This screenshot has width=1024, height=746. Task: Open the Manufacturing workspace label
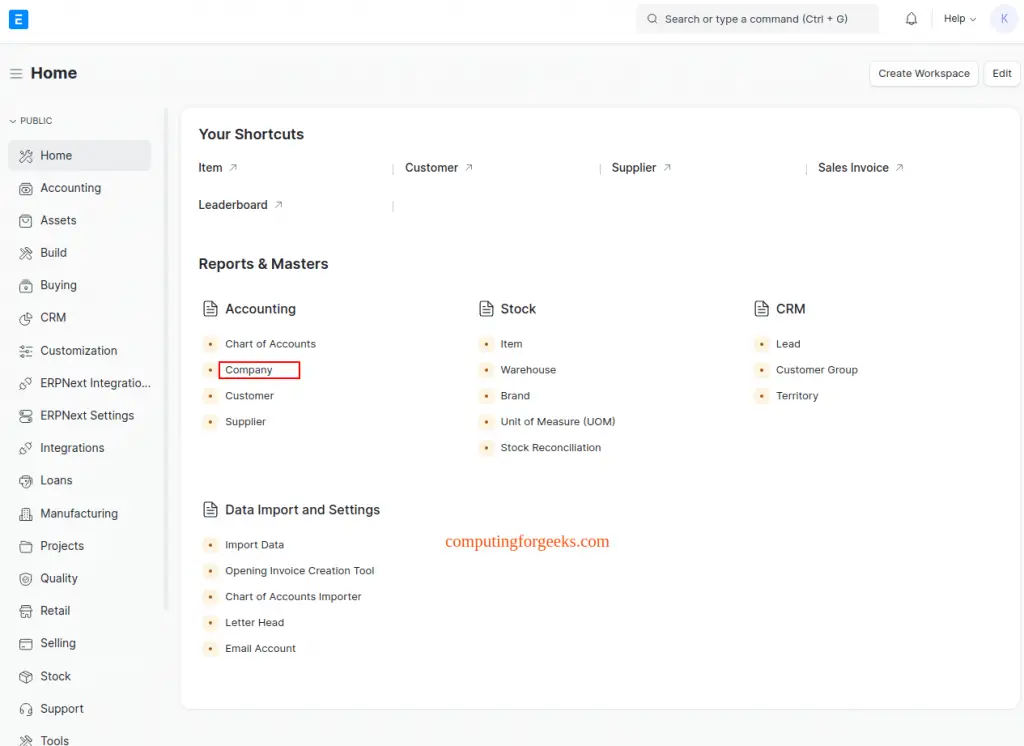pyautogui.click(x=79, y=513)
